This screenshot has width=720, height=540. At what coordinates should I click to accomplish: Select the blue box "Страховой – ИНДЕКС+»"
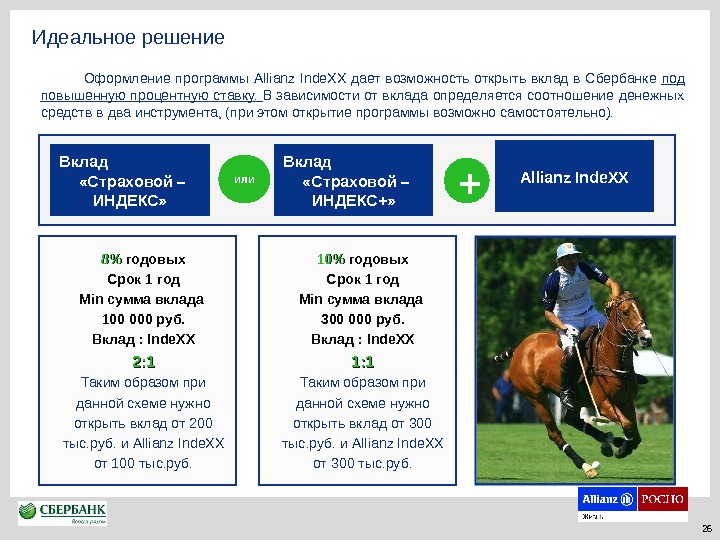[353, 180]
